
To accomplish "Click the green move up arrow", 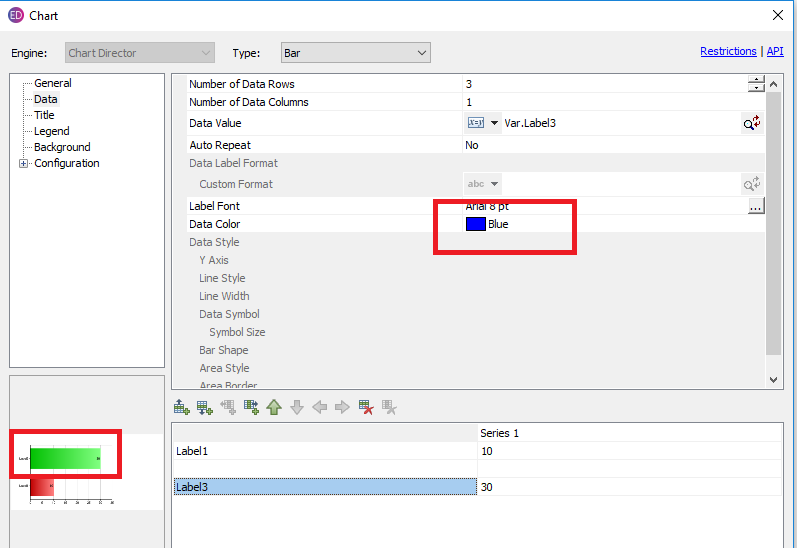I will (x=274, y=407).
